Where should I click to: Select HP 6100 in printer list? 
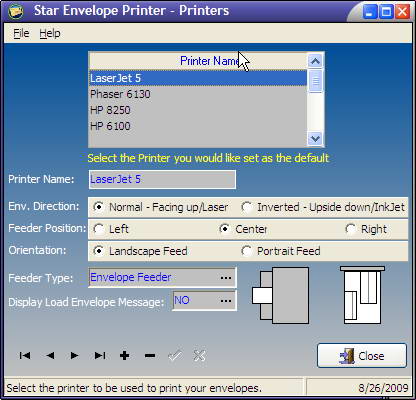tap(198, 126)
